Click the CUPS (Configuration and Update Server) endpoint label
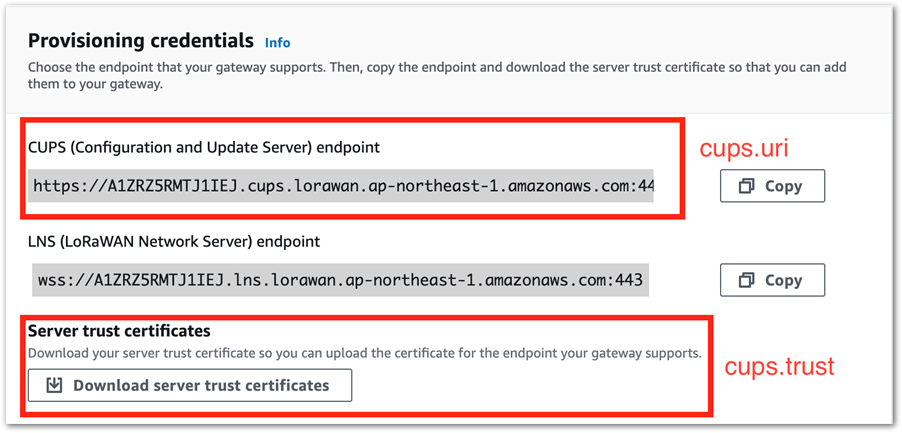 [204, 147]
